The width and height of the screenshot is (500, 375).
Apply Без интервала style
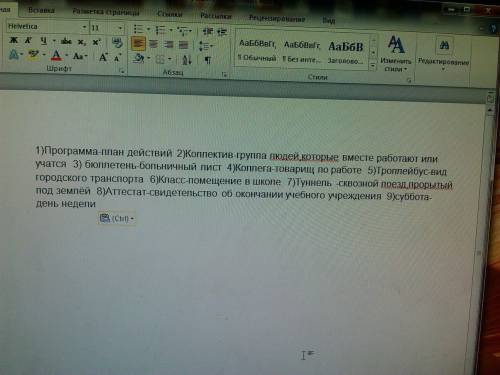click(x=302, y=52)
